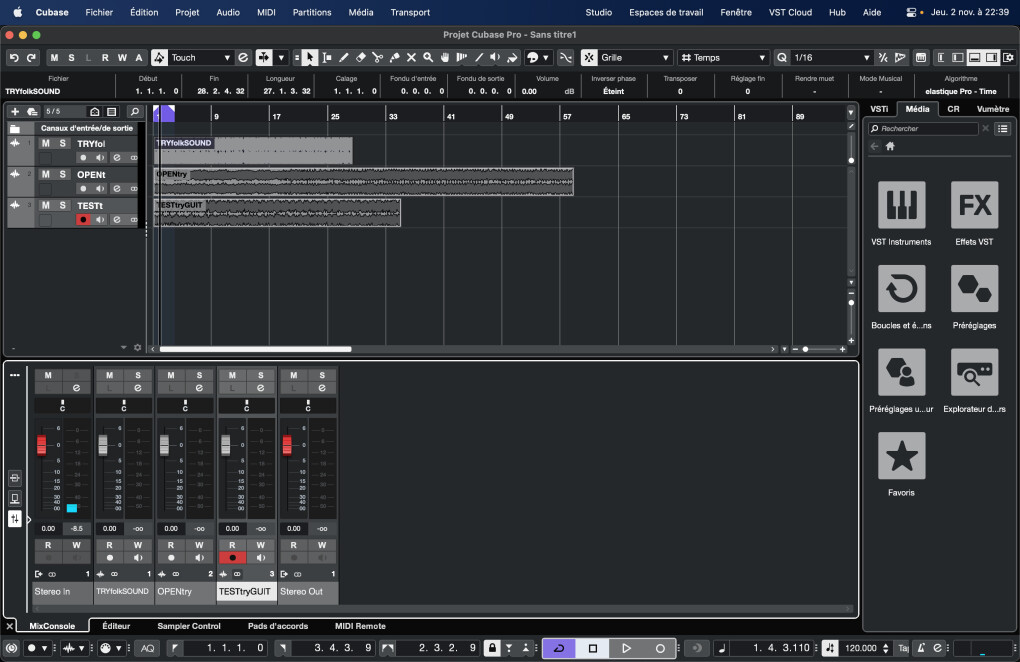Toggle cycle loop in transport bar
Viewport: 1020px width, 662px height.
pyautogui.click(x=559, y=648)
